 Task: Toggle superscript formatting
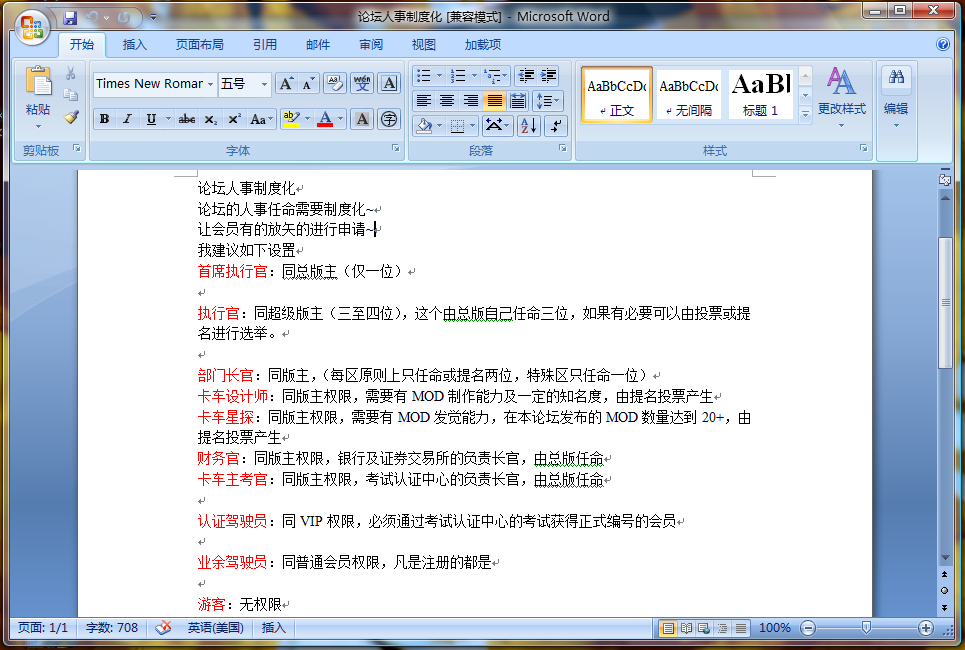point(234,119)
